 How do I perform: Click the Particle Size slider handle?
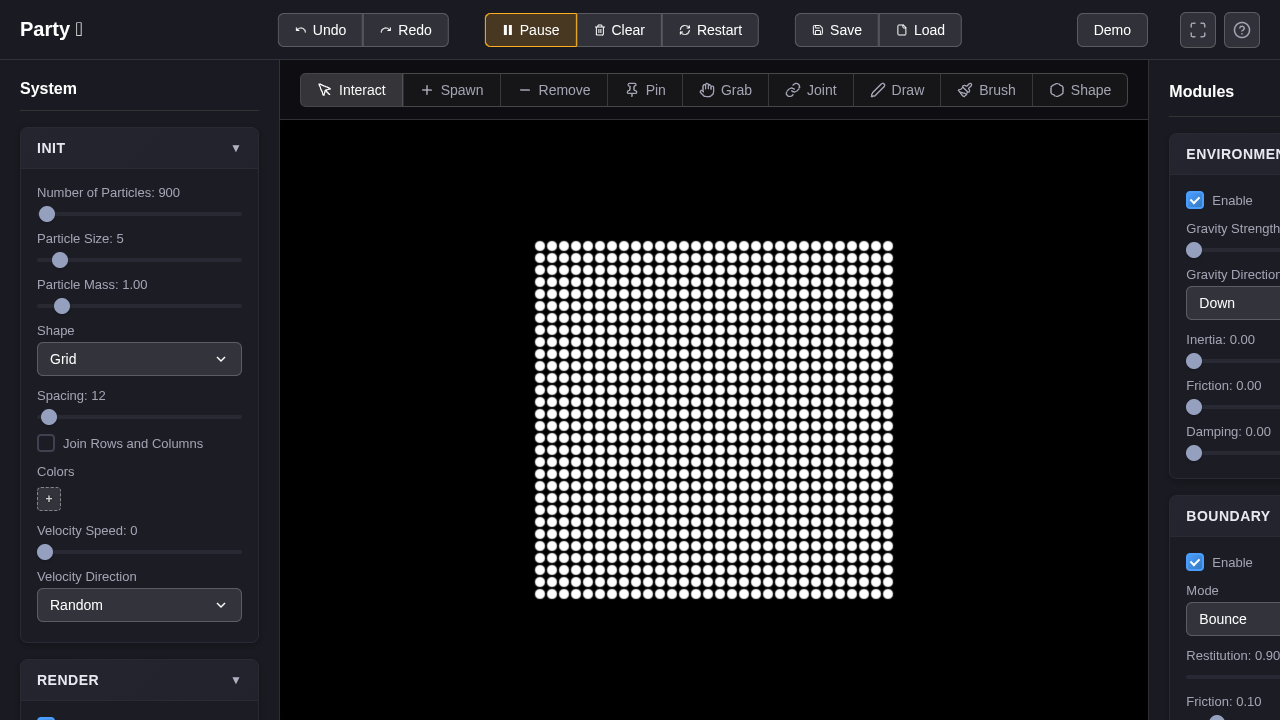tap(60, 260)
